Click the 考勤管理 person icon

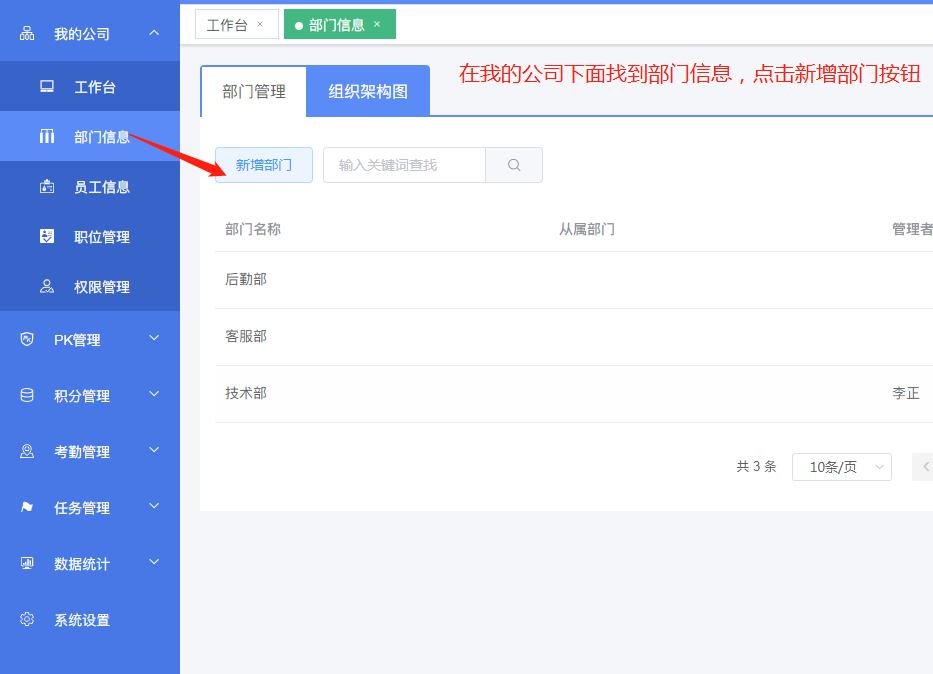click(x=27, y=451)
